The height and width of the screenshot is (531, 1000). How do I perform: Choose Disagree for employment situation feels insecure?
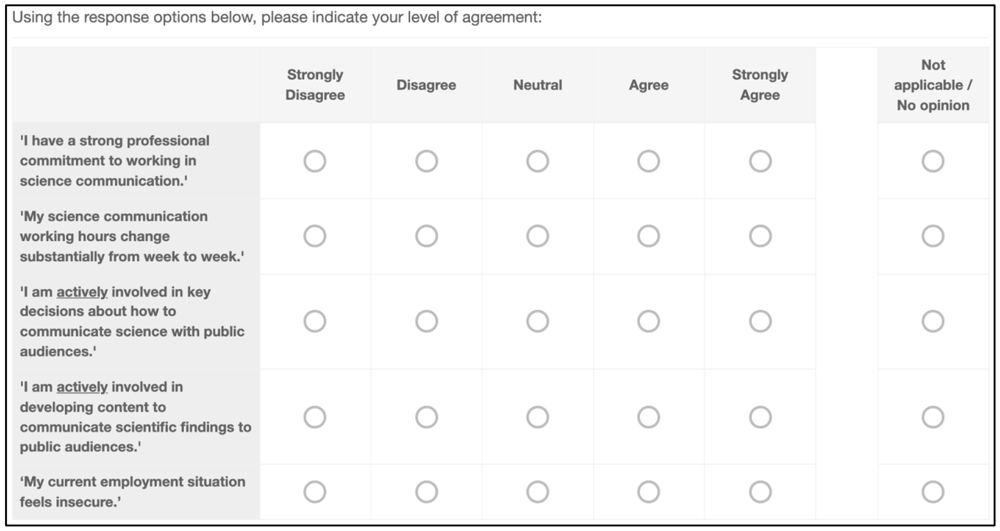pyautogui.click(x=427, y=491)
